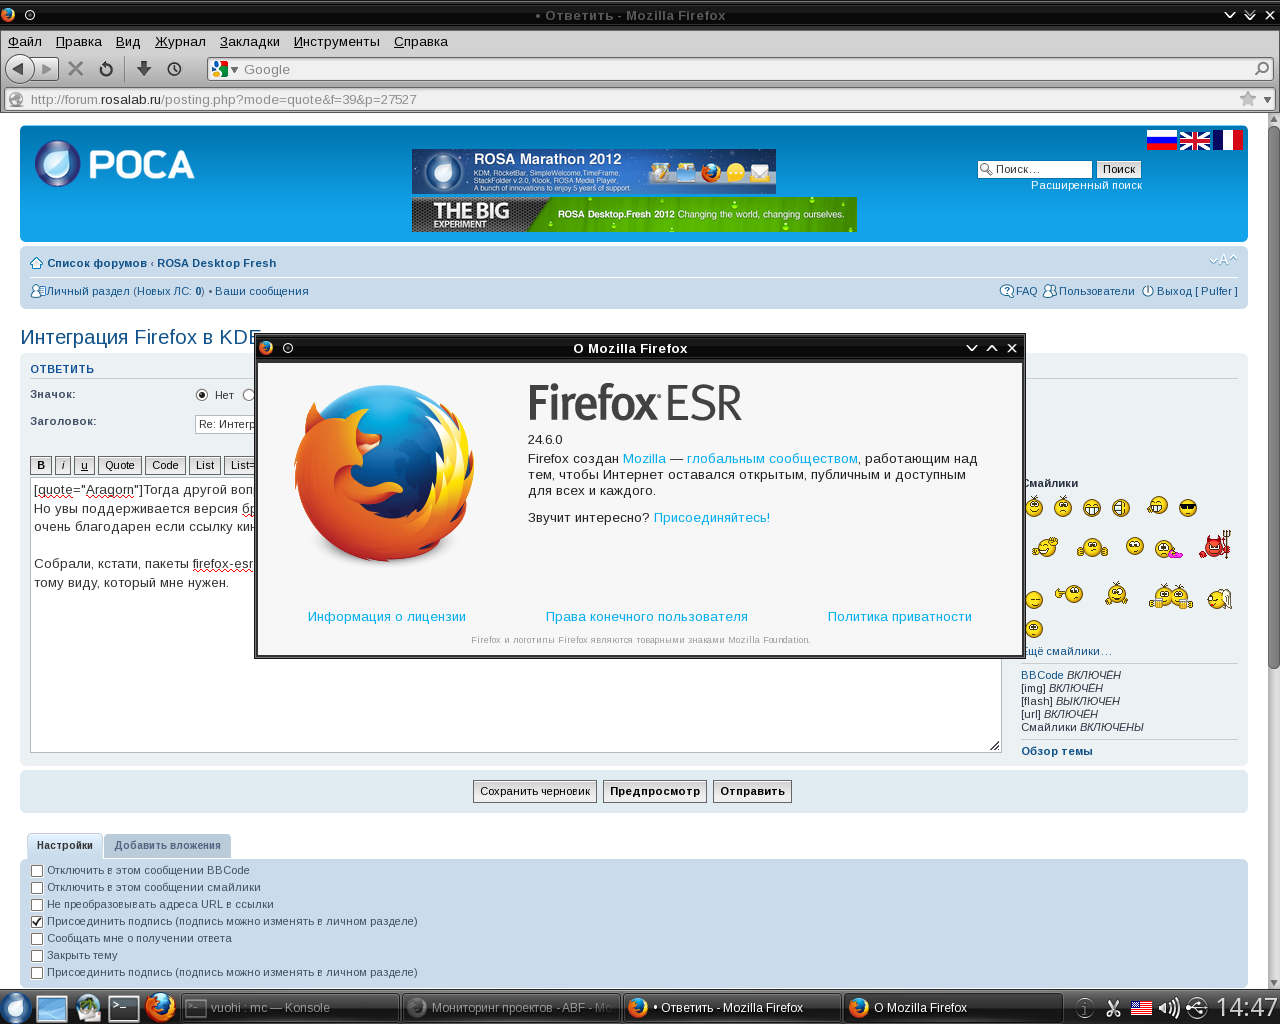Open the Журнал menu
Image resolution: width=1280 pixels, height=1024 pixels.
pos(180,41)
